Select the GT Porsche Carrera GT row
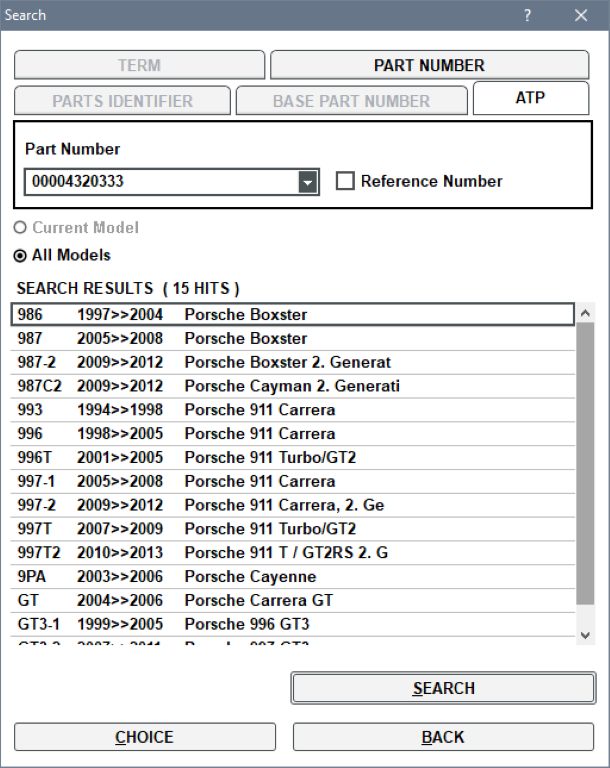 (x=293, y=600)
